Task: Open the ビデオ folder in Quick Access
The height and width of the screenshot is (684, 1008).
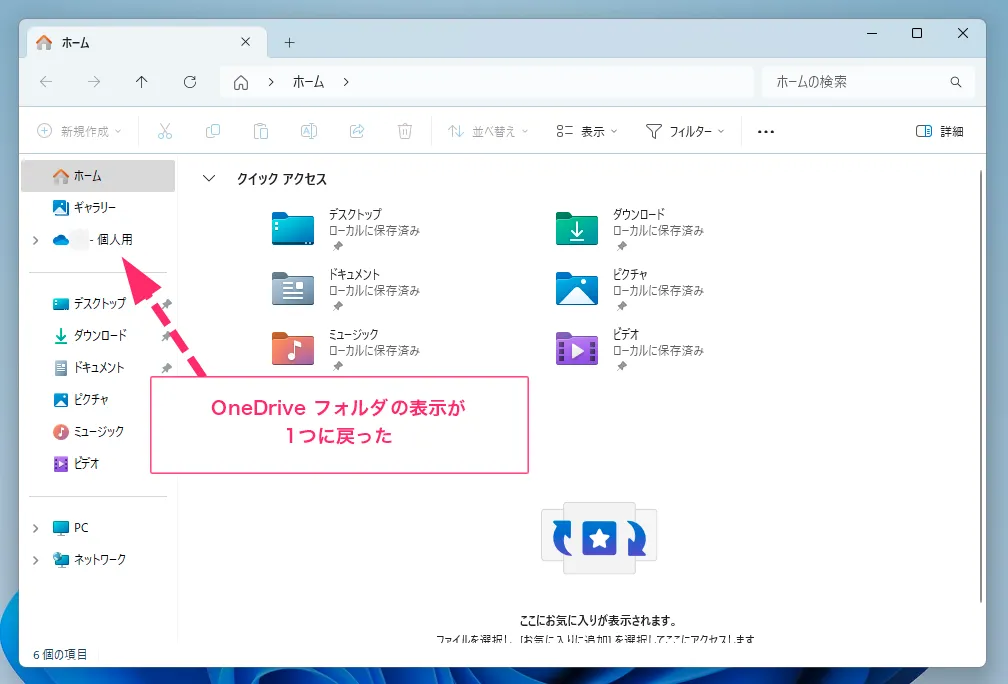Action: [629, 349]
